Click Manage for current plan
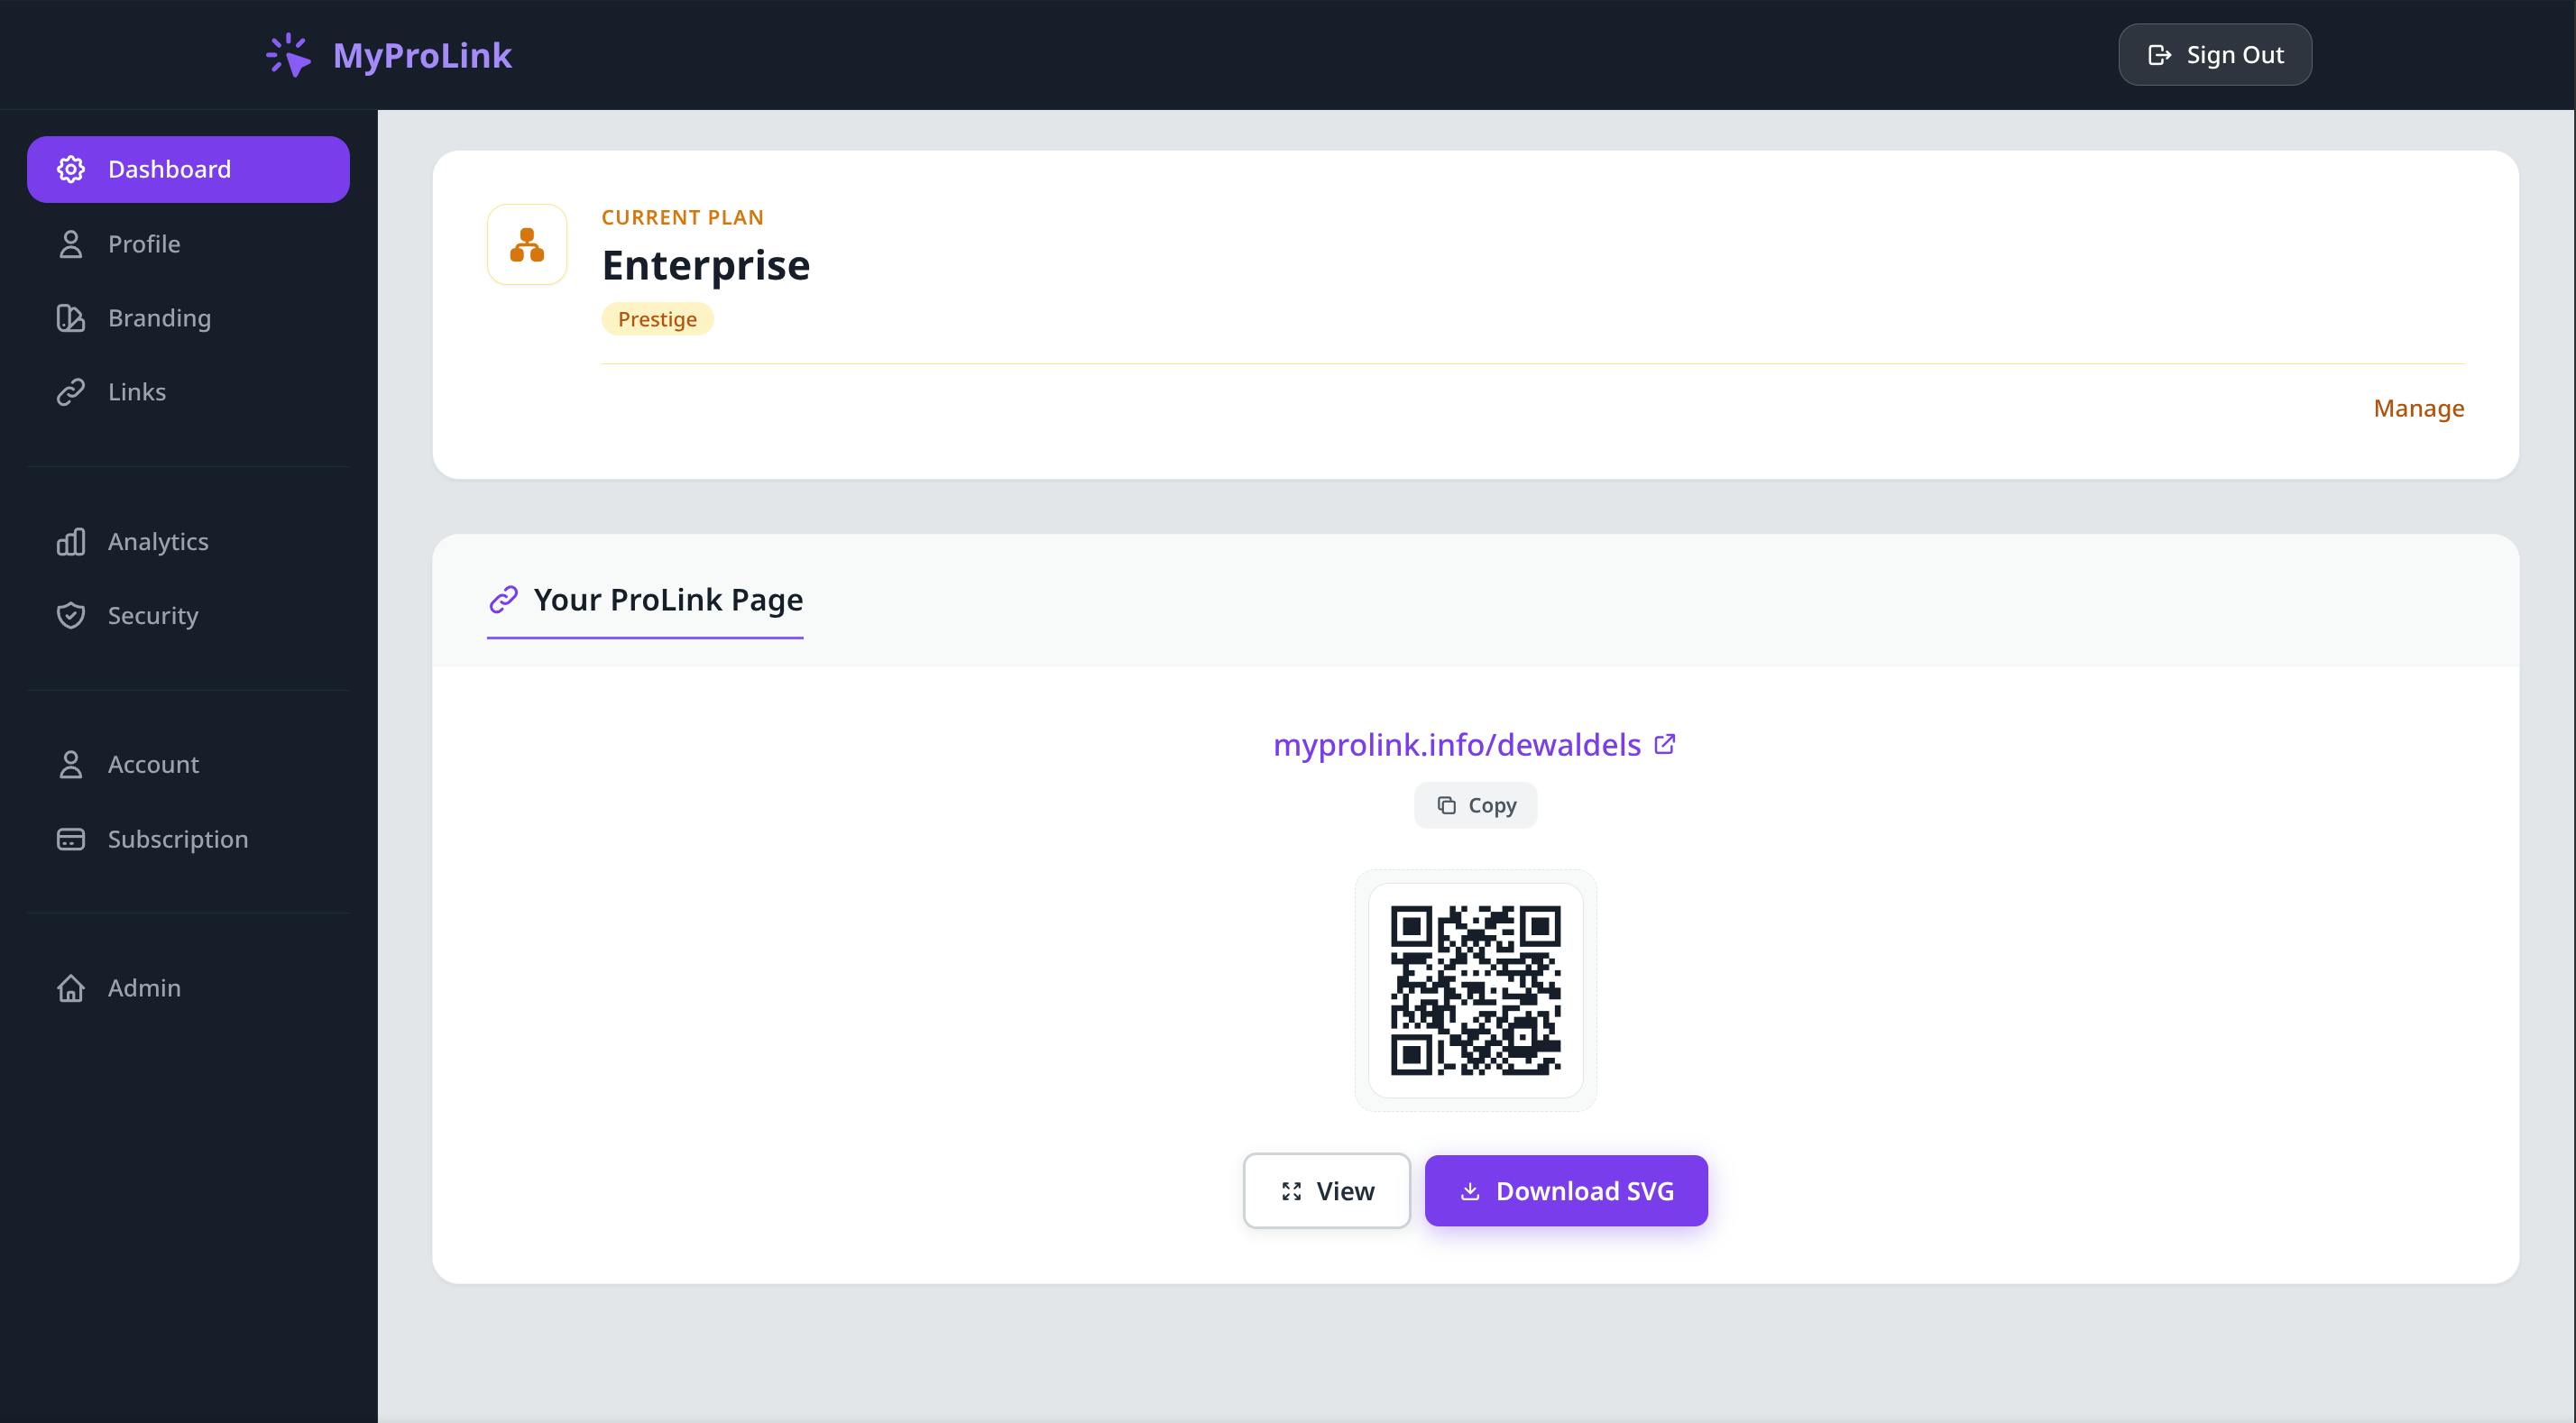This screenshot has width=2576, height=1423. tap(2419, 408)
